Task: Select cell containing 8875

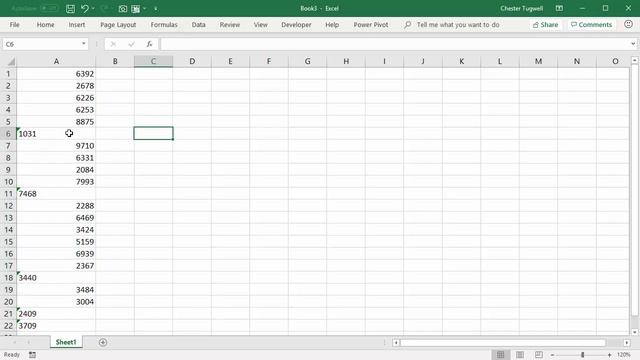Action: click(56, 122)
